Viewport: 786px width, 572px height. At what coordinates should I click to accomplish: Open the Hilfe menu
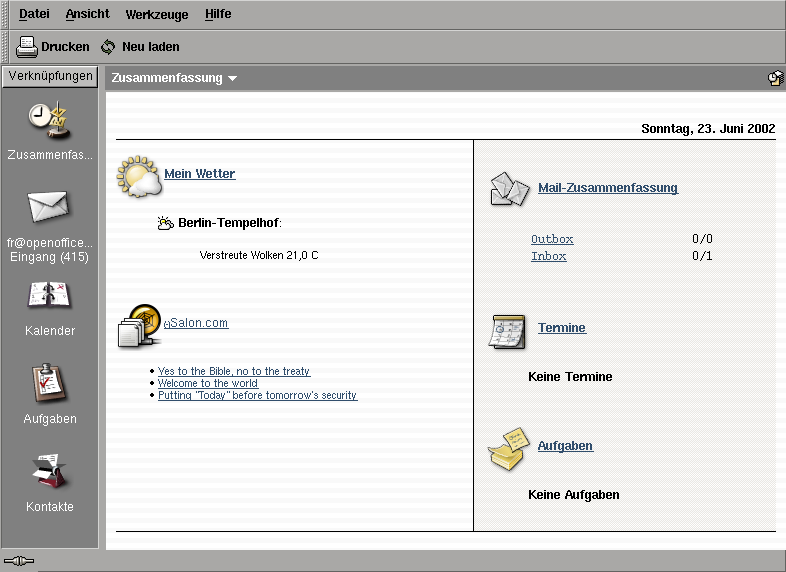point(218,14)
